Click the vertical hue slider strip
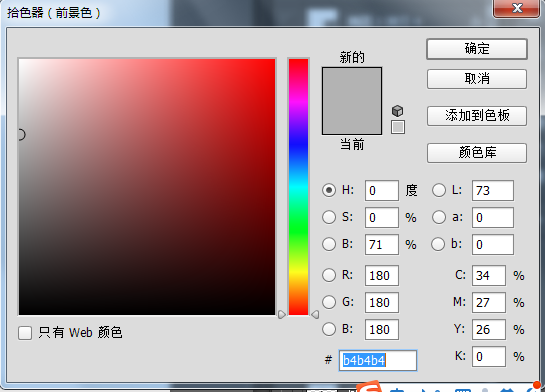Screen dimensions: 545x392 (299, 187)
